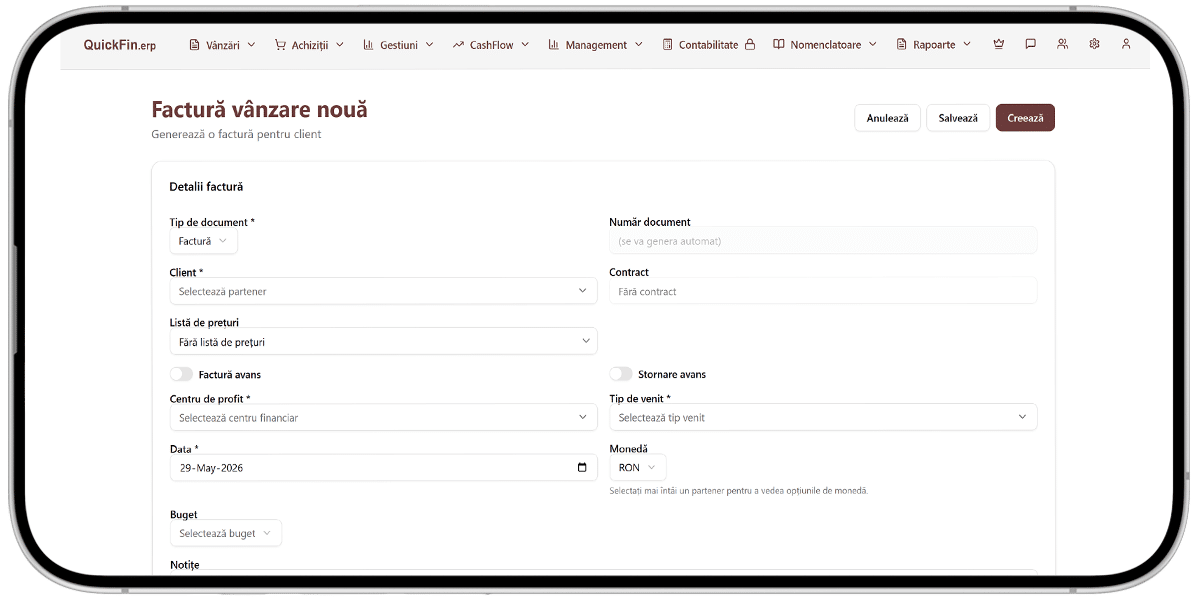Click the Contabilitate calculator icon
This screenshot has width=1200, height=600.
(x=667, y=45)
